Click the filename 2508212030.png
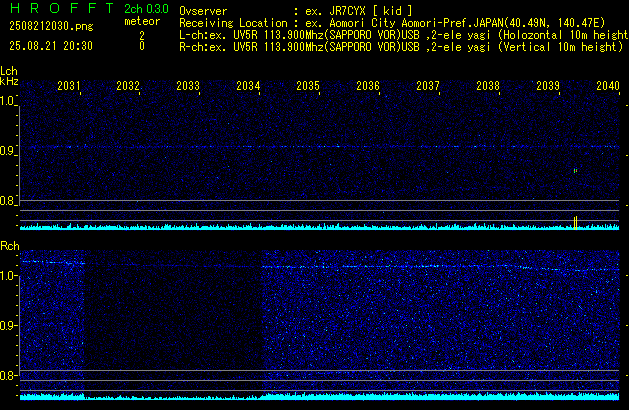This screenshot has width=629, height=410. [x=51, y=26]
